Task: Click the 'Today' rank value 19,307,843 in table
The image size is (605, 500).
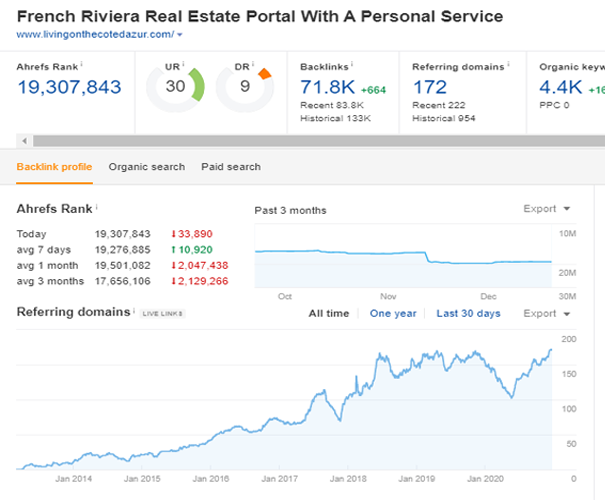Action: click(x=123, y=234)
